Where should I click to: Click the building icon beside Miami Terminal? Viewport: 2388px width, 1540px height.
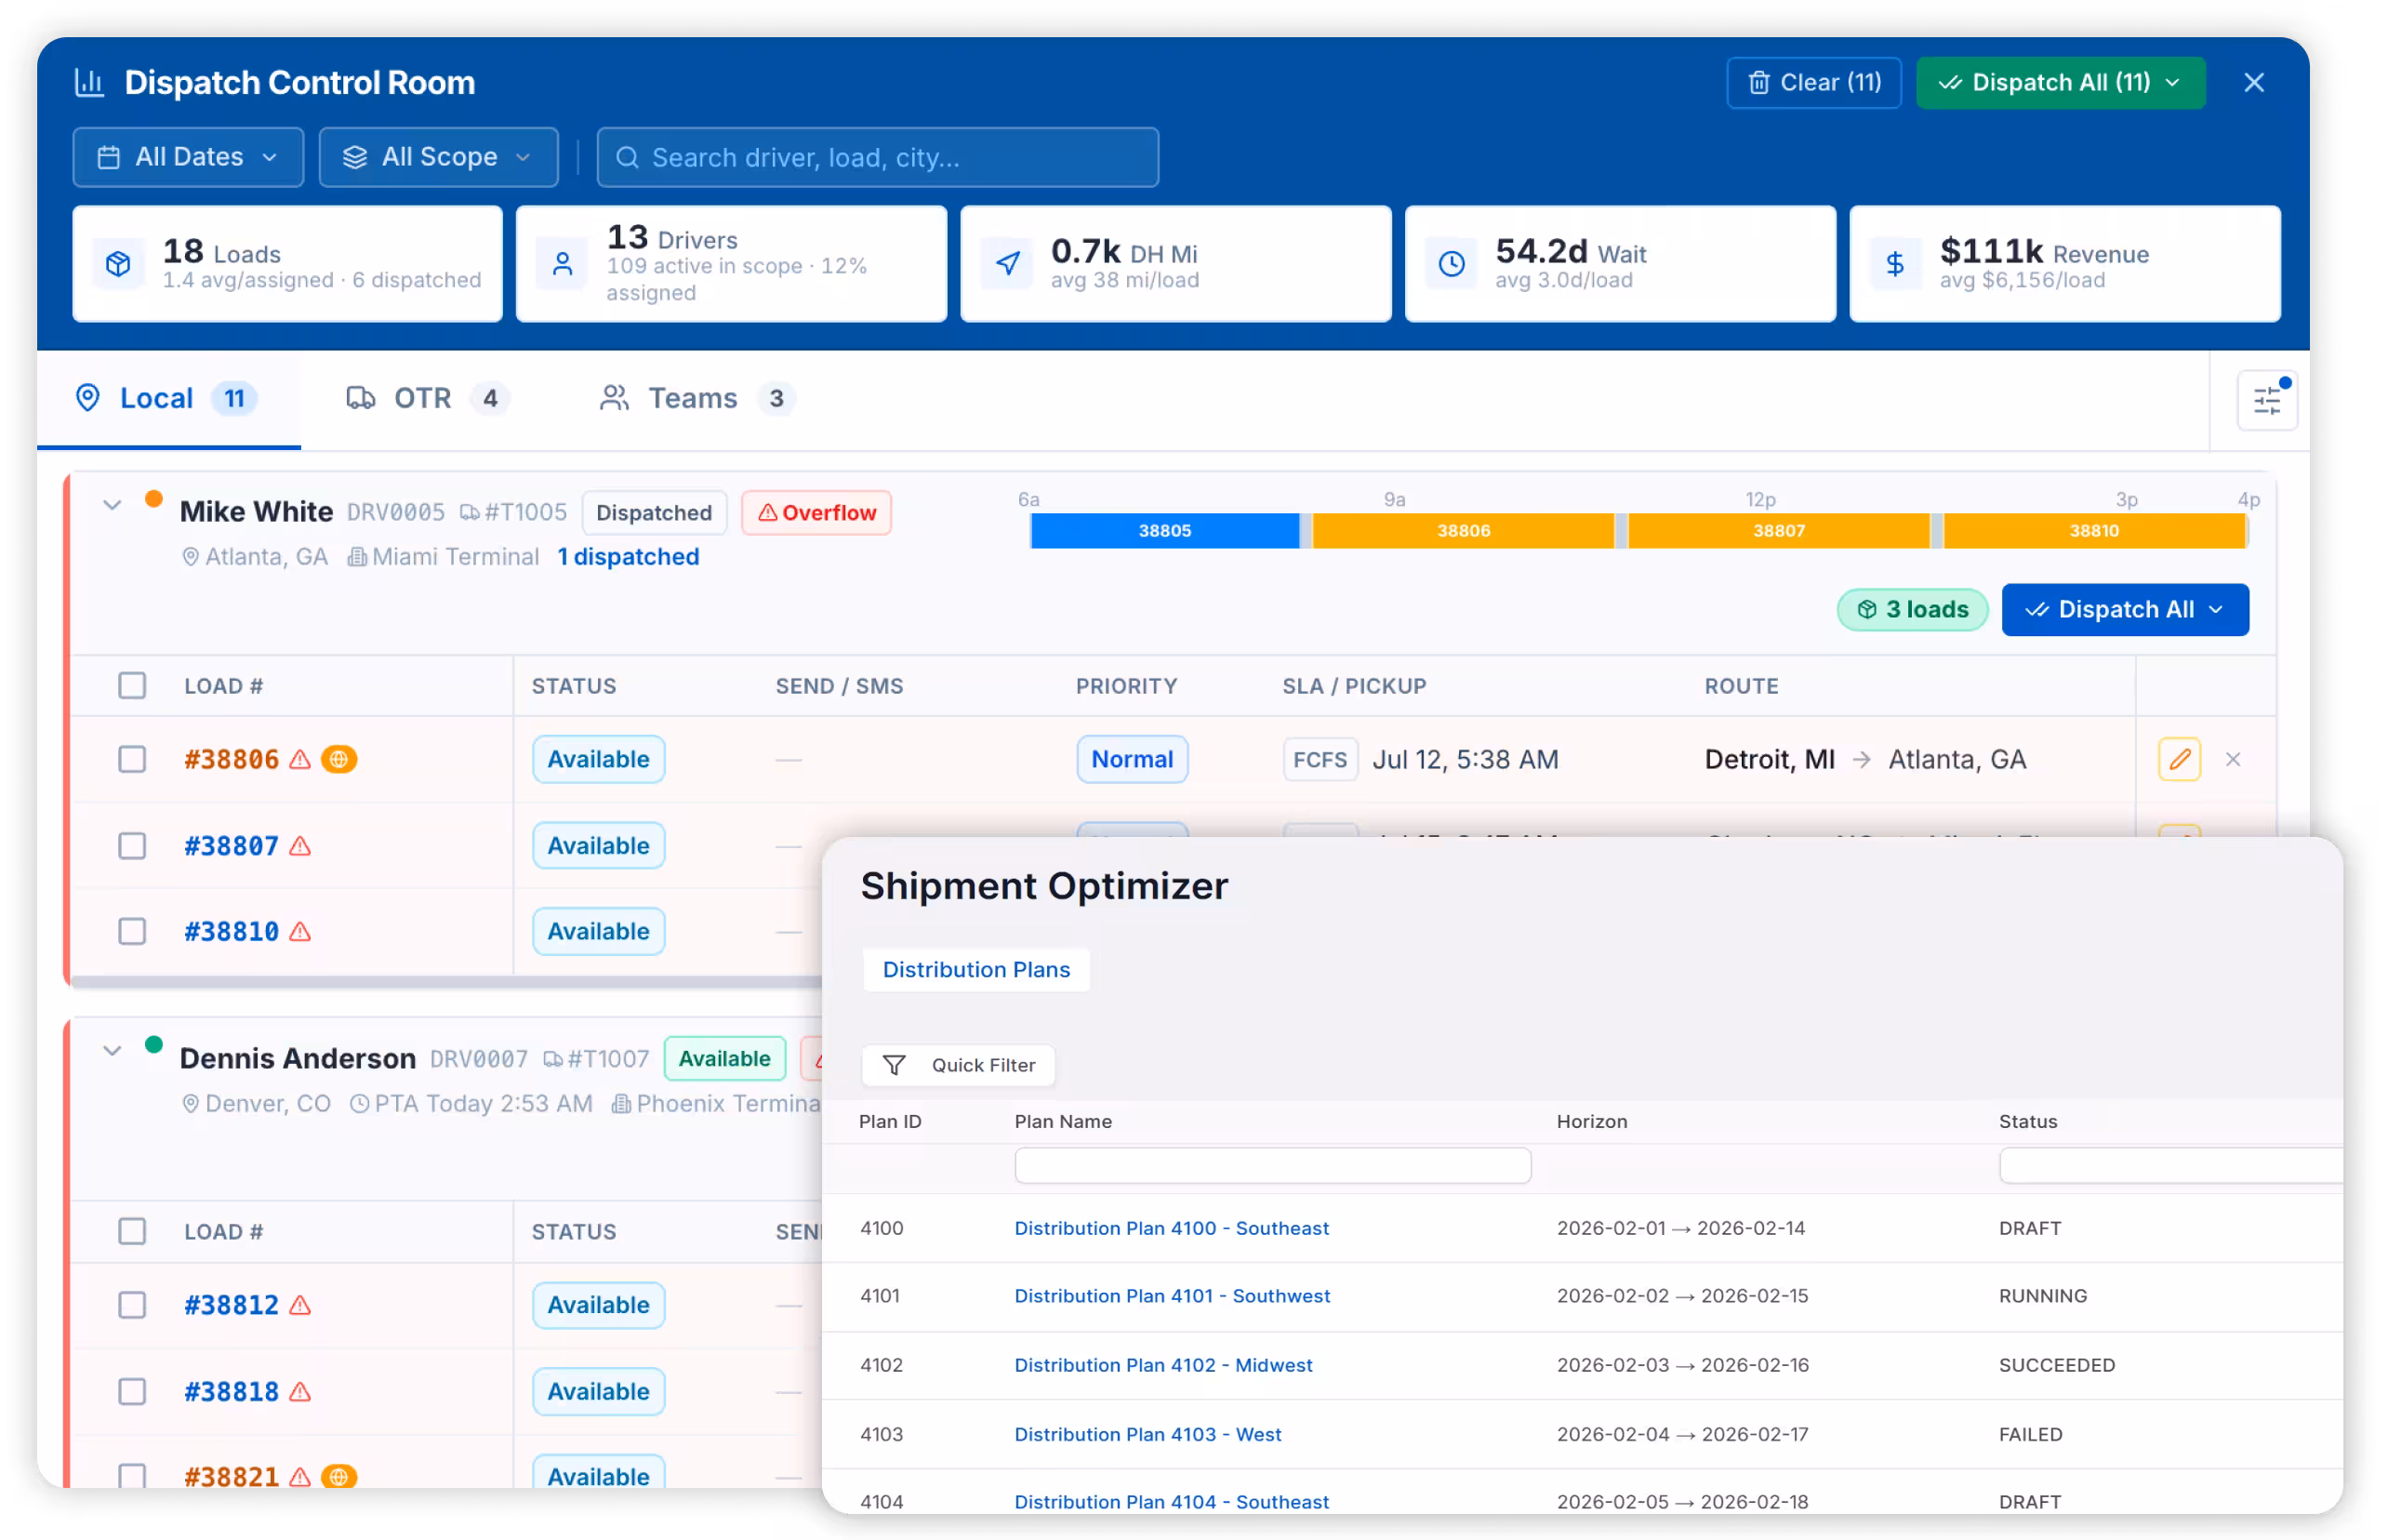[x=356, y=557]
